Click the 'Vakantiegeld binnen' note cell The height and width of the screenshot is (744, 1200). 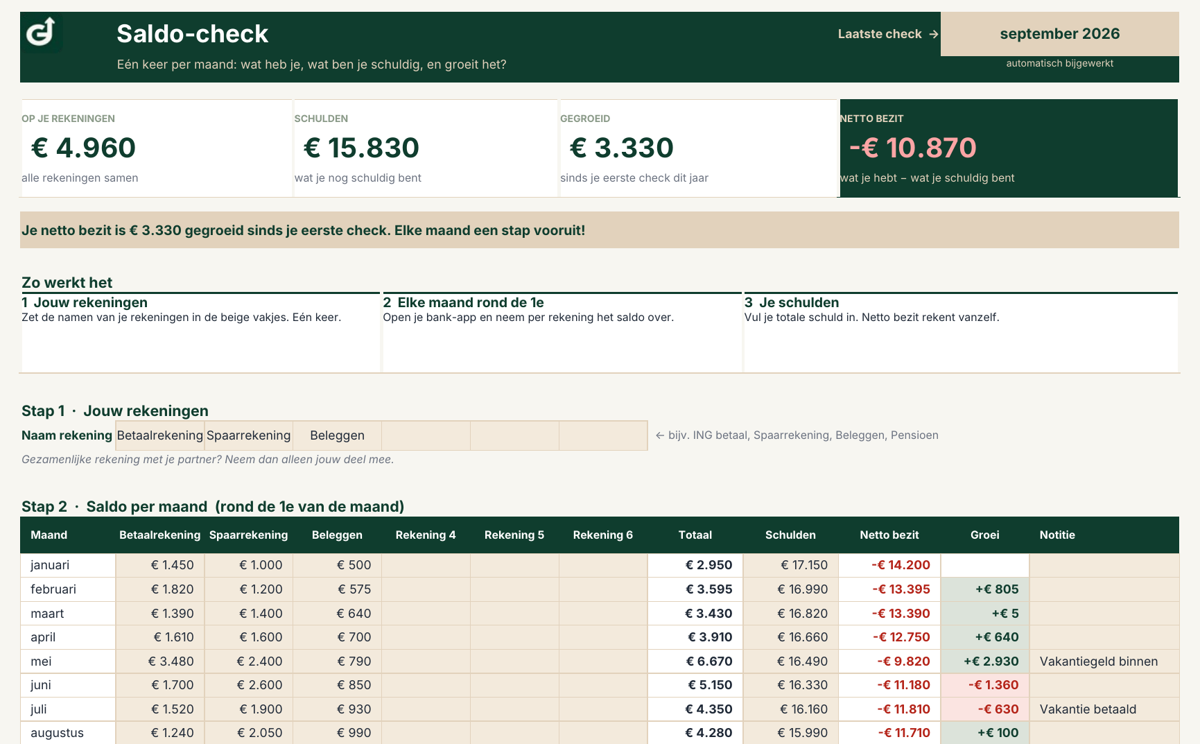tap(1104, 661)
